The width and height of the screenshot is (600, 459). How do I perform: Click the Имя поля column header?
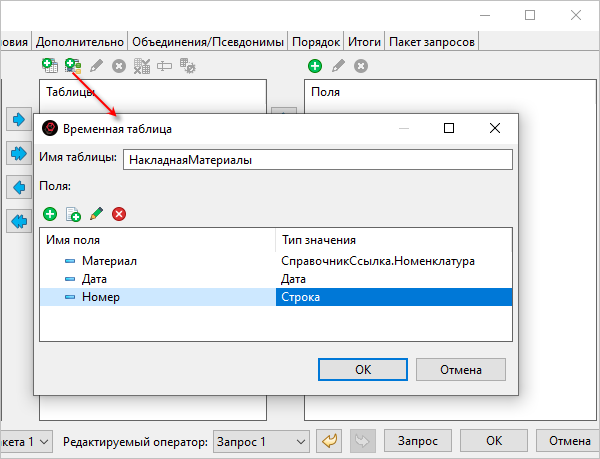coord(158,240)
